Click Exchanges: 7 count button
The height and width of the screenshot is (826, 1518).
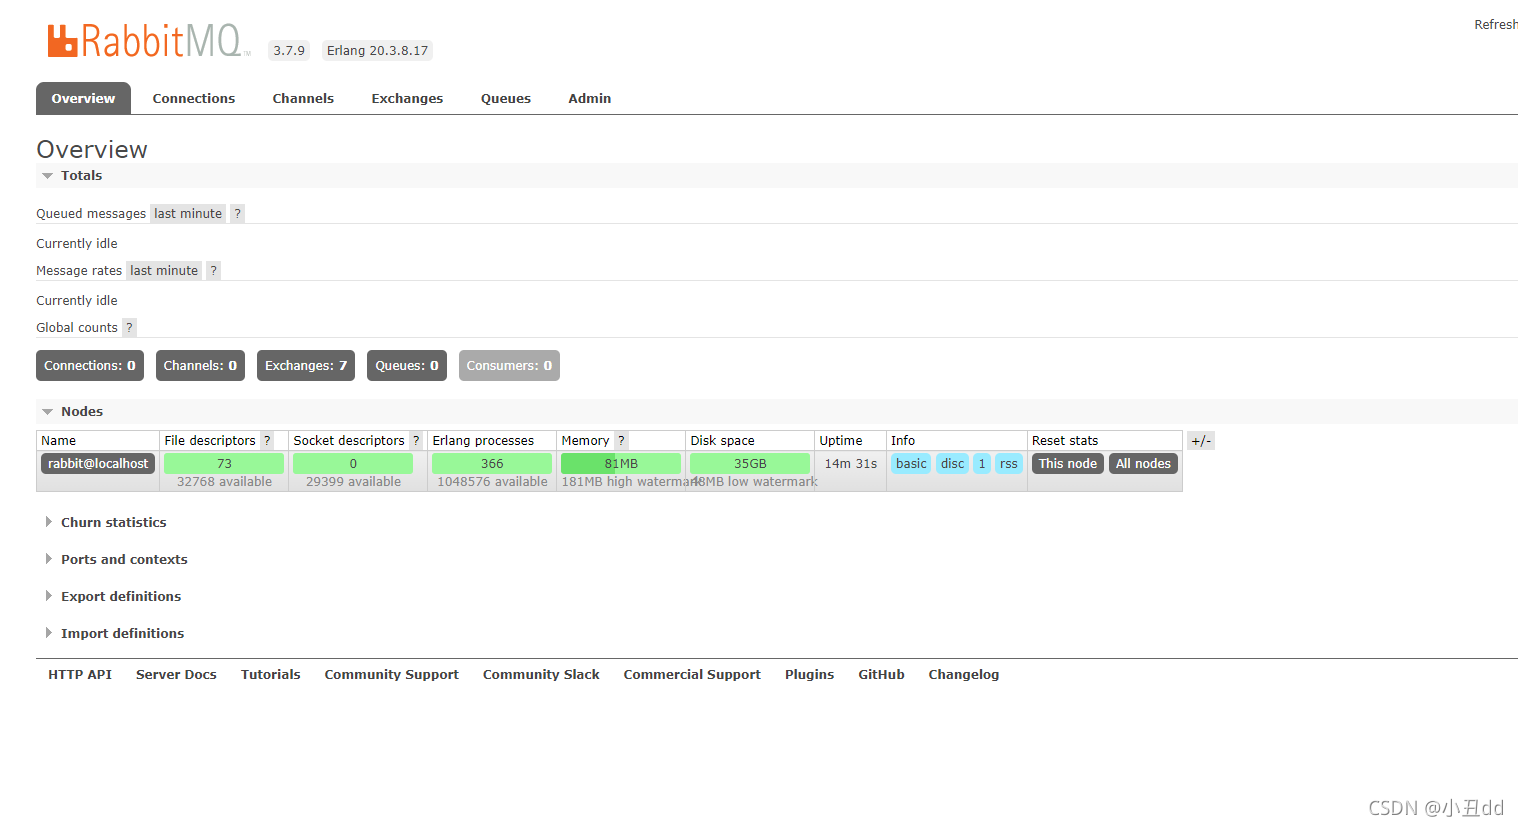point(306,366)
